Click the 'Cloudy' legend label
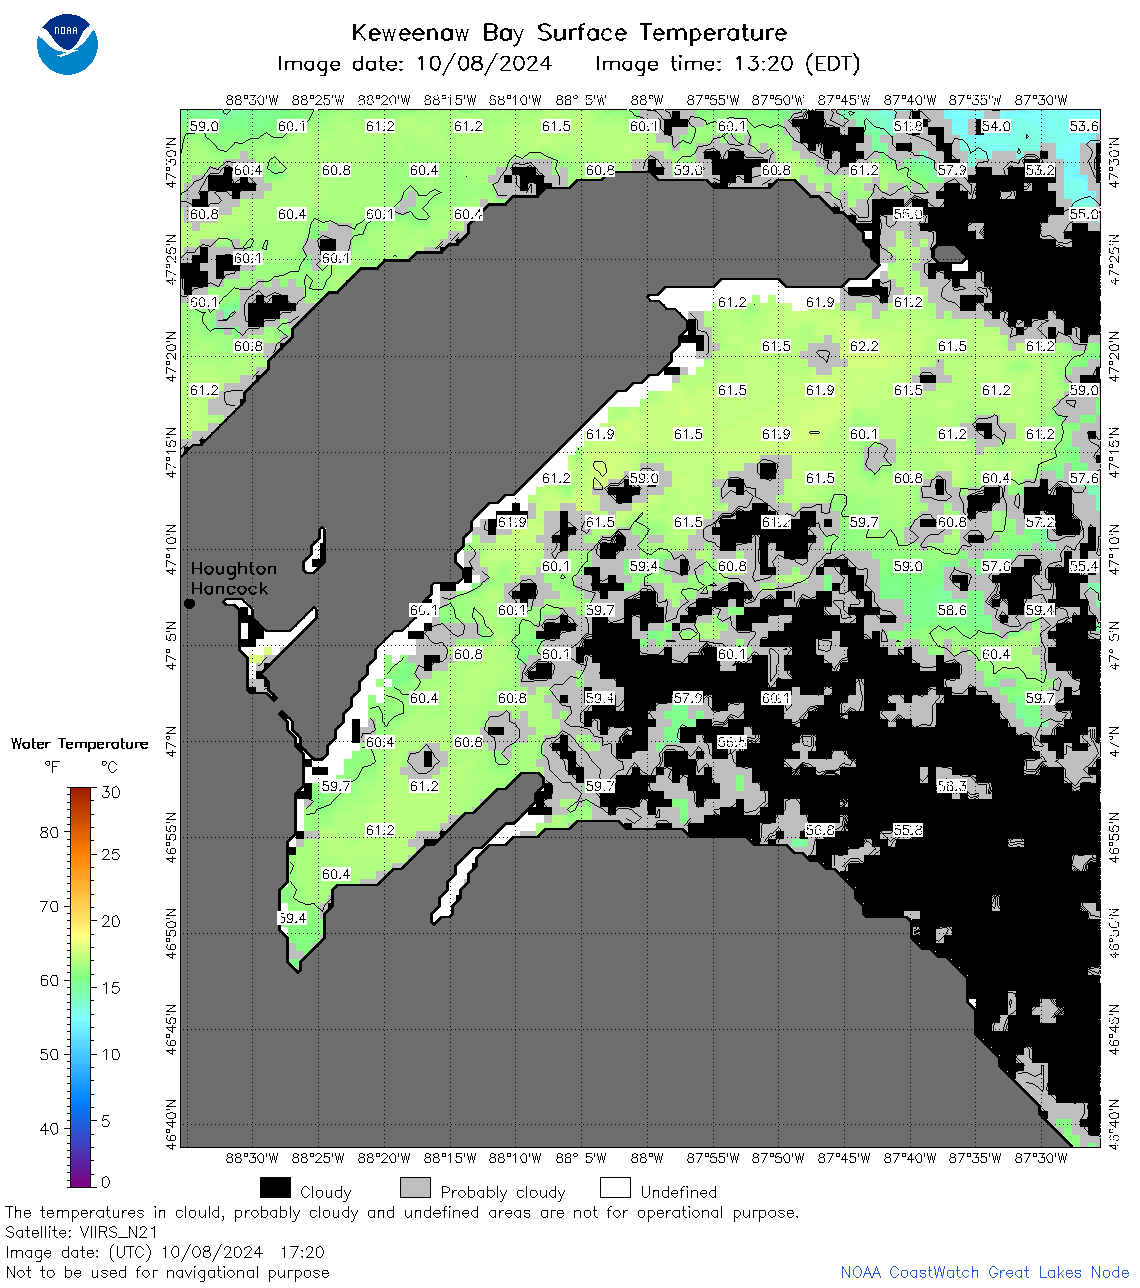The image size is (1140, 1288). [326, 1192]
